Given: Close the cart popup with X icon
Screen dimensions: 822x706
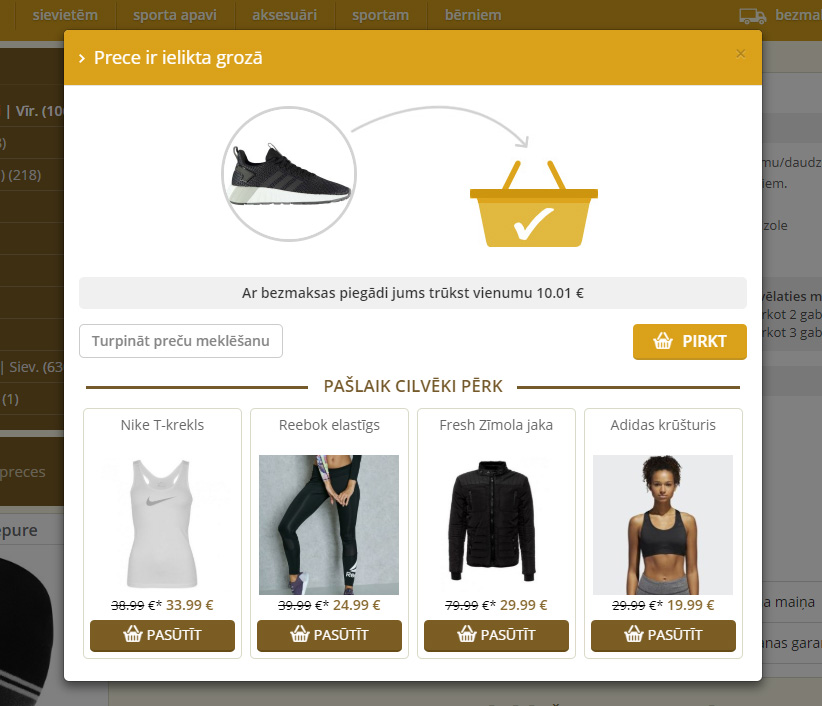Looking at the screenshot, I should pos(740,53).
